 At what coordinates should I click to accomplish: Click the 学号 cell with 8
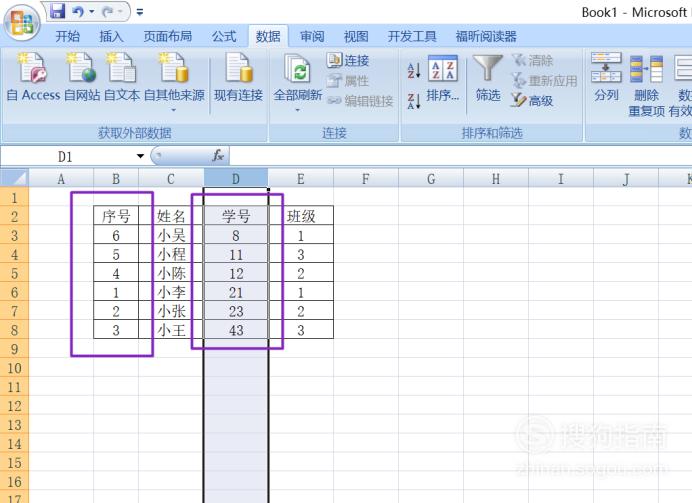(x=236, y=236)
